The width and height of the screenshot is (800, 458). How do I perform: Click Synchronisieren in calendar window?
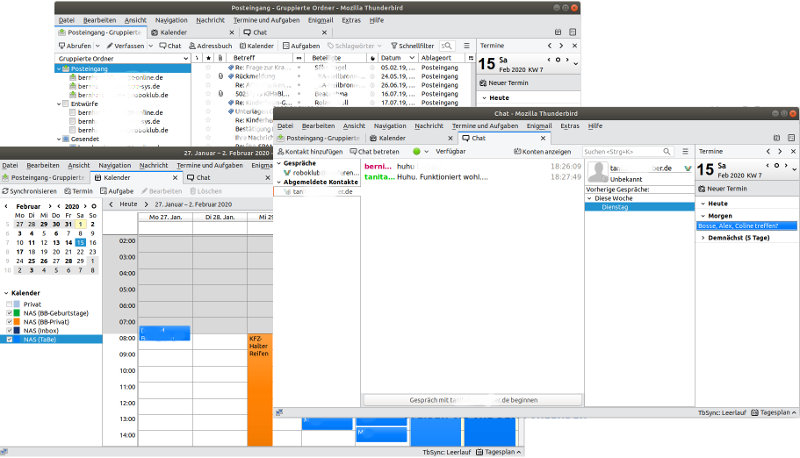(x=30, y=191)
